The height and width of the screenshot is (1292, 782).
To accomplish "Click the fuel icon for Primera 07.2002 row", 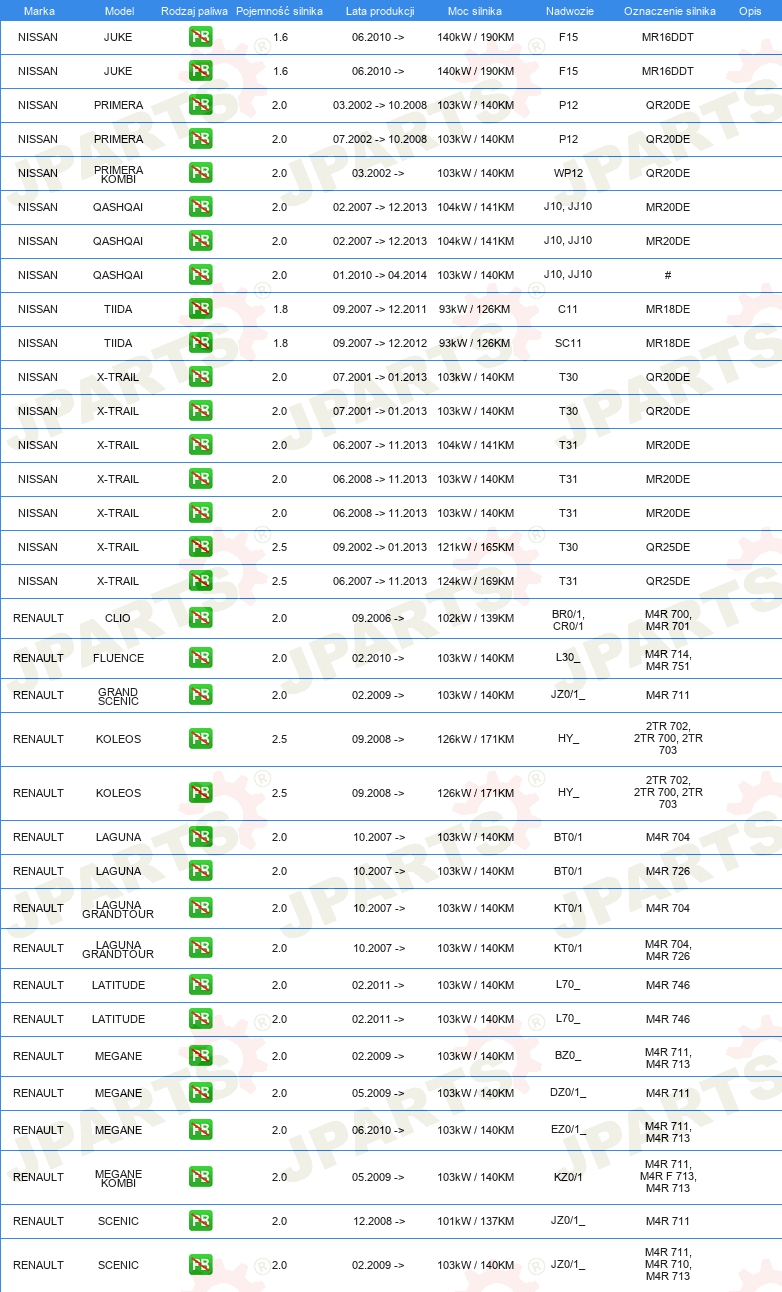I will coord(200,139).
